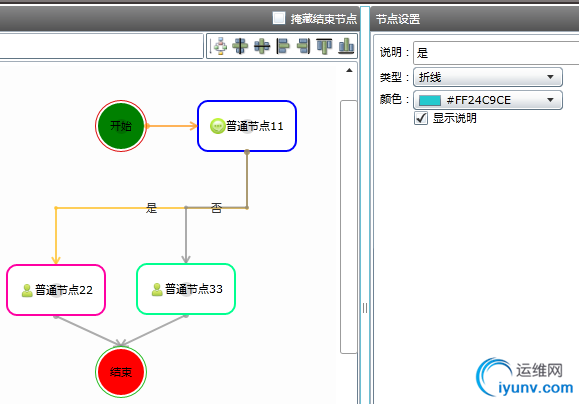Open the 颜色 color dropdown
Screen dimensions: 579x404
[x=488, y=100]
